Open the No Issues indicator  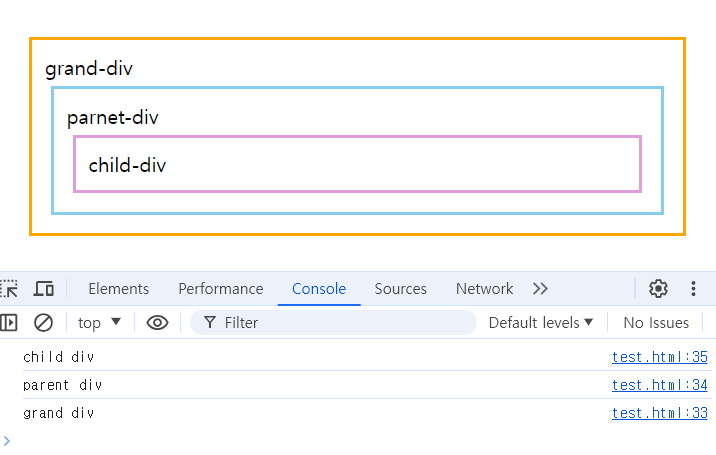pyautogui.click(x=656, y=323)
